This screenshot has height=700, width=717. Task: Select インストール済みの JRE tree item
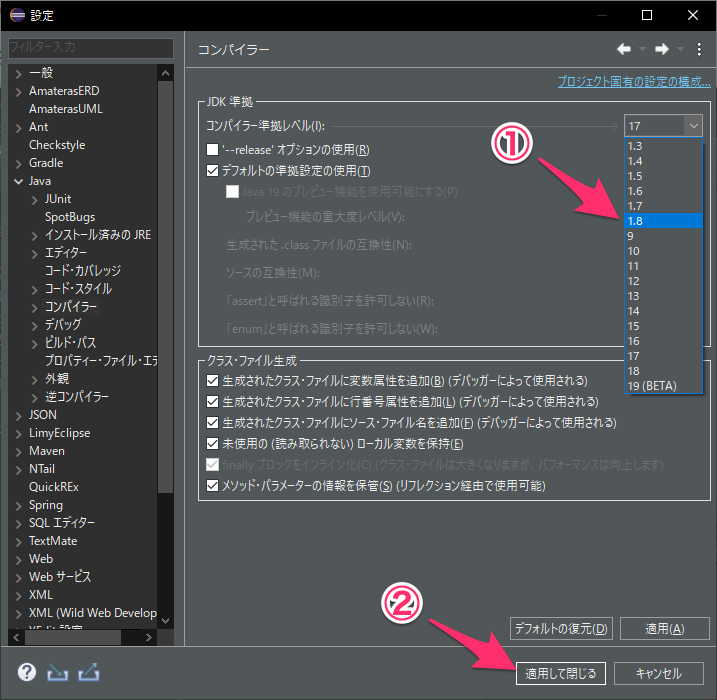[98, 235]
